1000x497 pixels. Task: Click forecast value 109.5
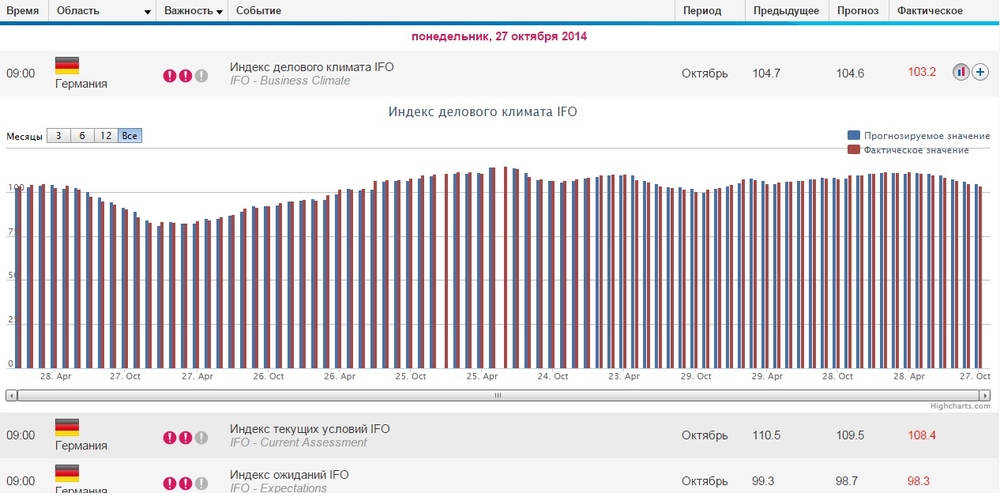[x=850, y=435]
